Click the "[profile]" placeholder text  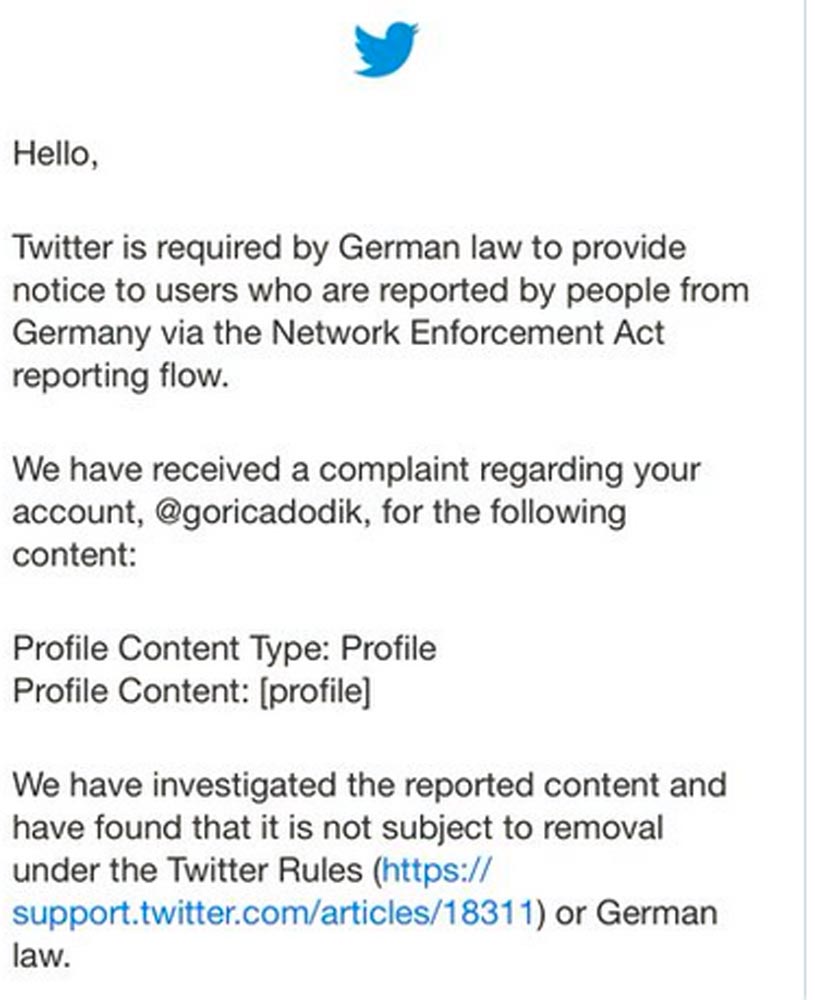[315, 691]
